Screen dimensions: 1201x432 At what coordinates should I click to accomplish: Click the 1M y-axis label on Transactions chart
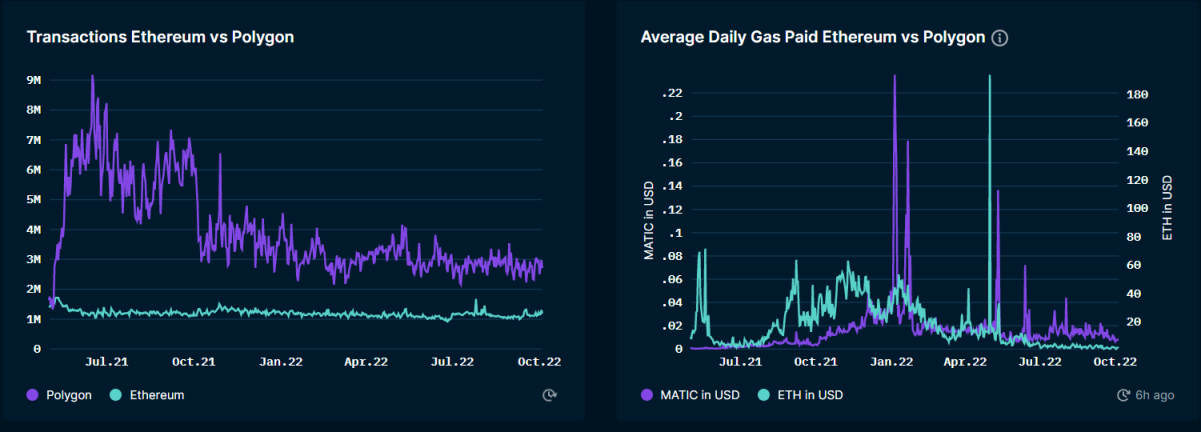33,319
